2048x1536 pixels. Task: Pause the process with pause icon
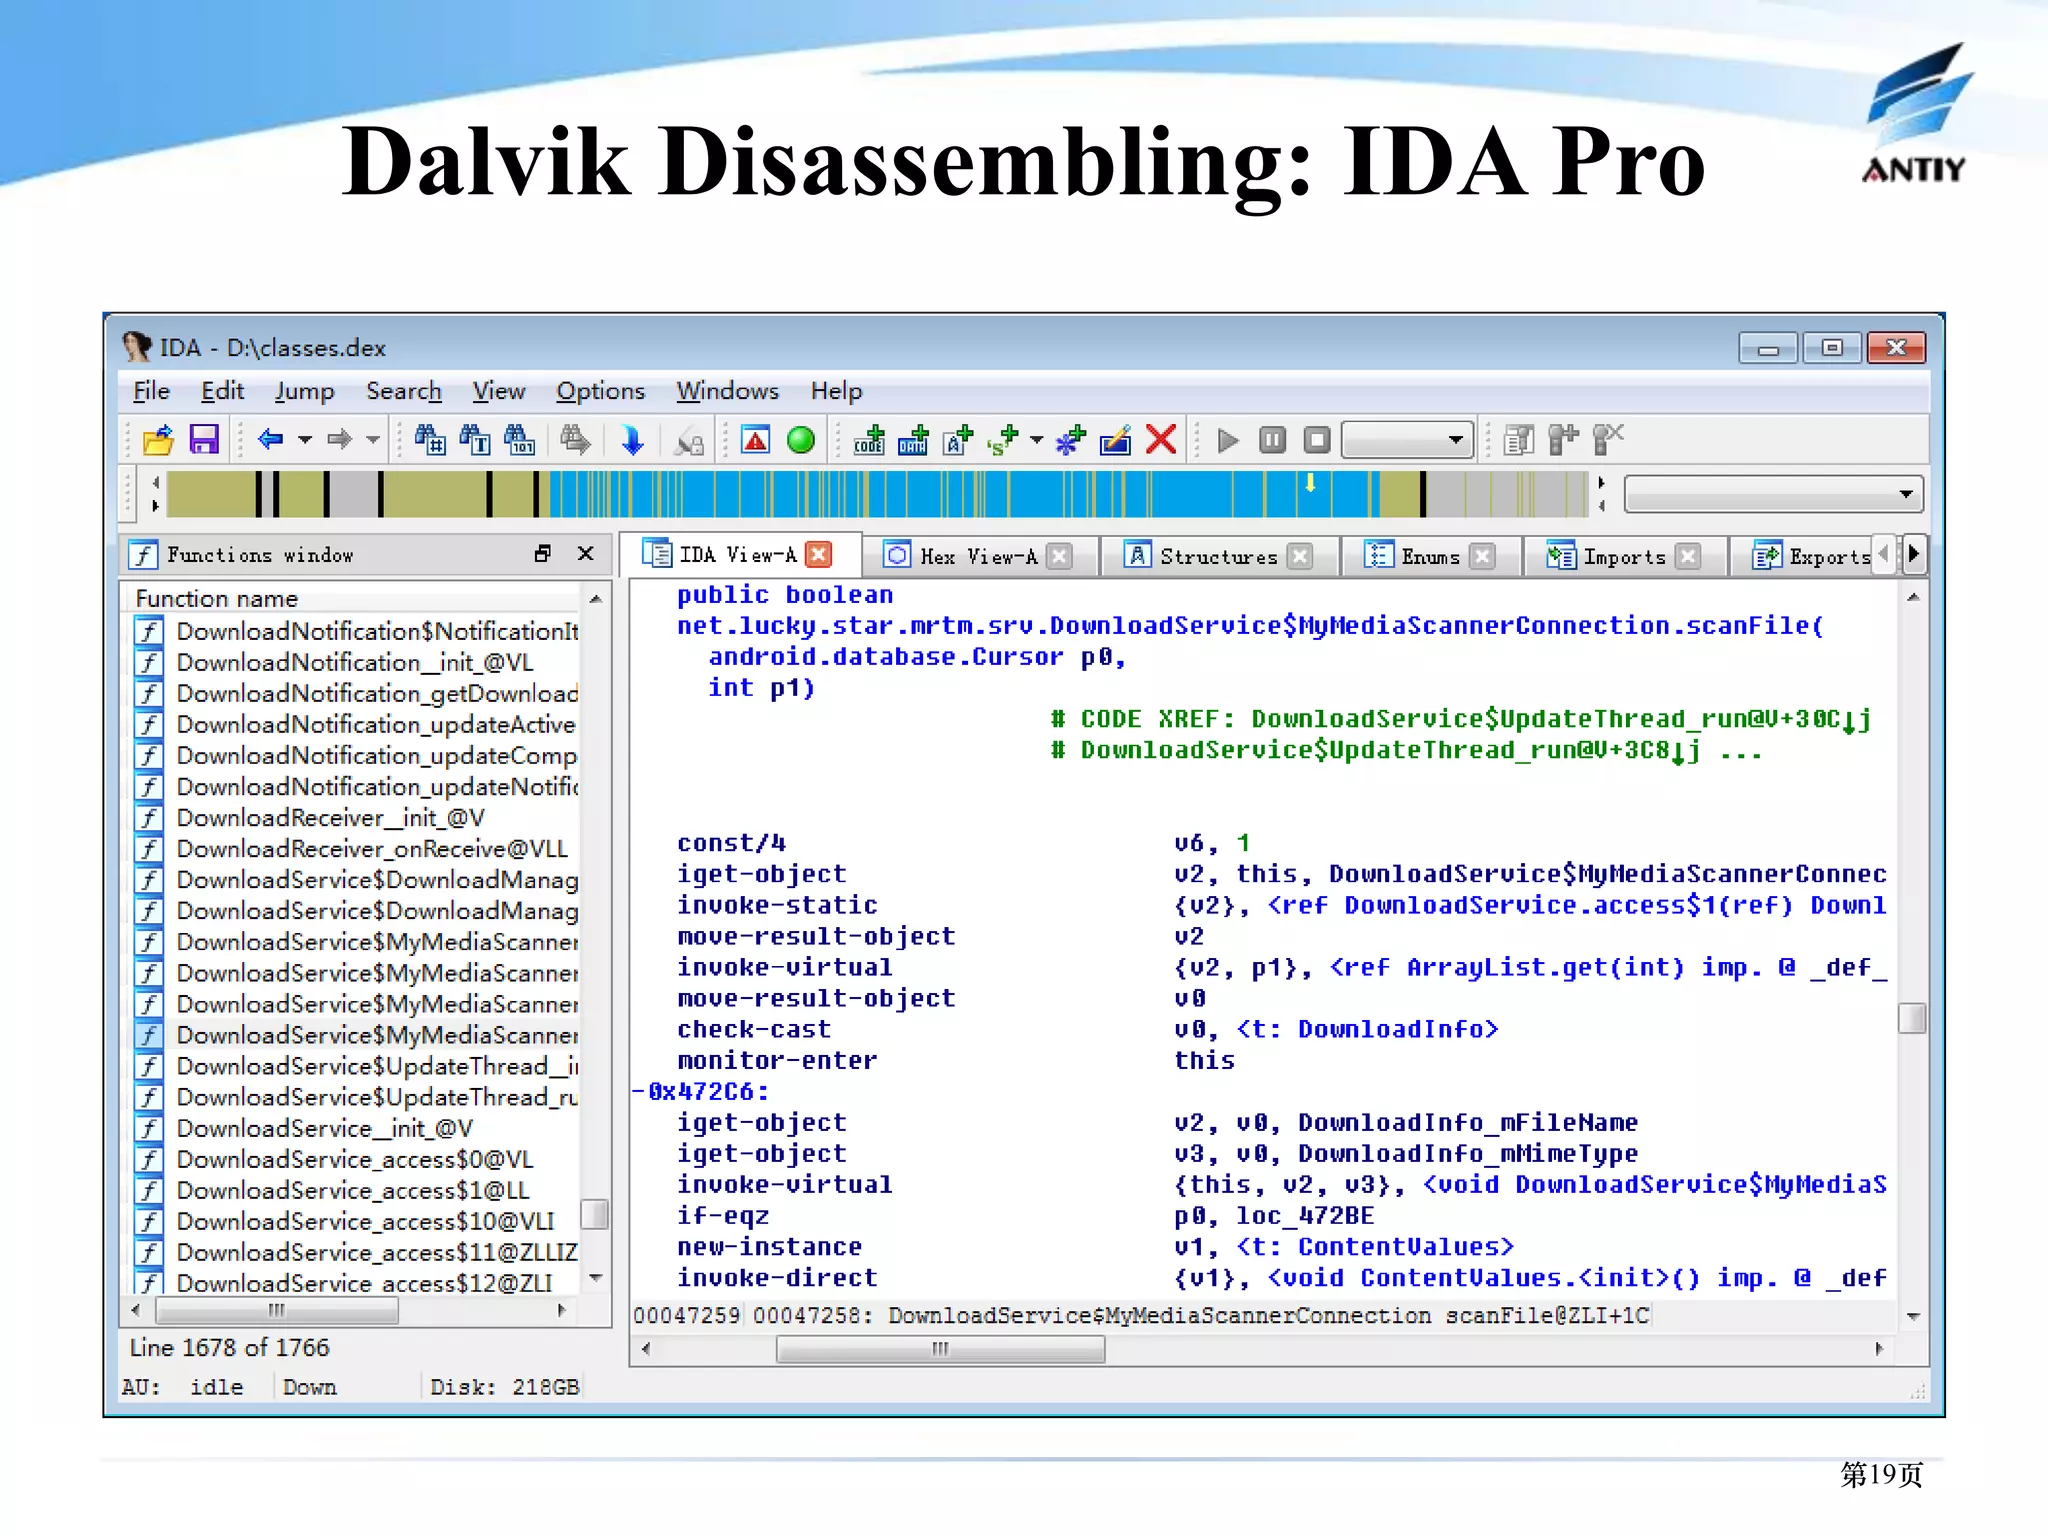pos(1272,440)
